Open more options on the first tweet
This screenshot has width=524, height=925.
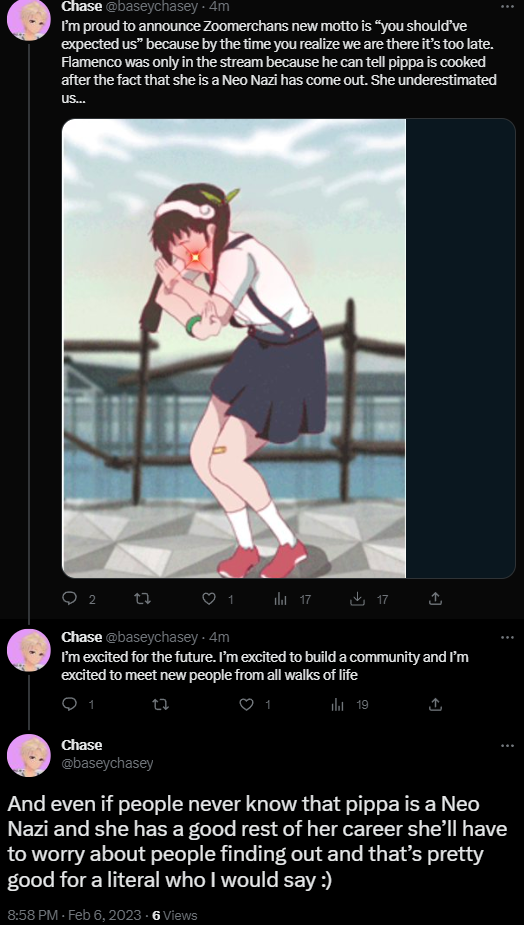coord(507,6)
